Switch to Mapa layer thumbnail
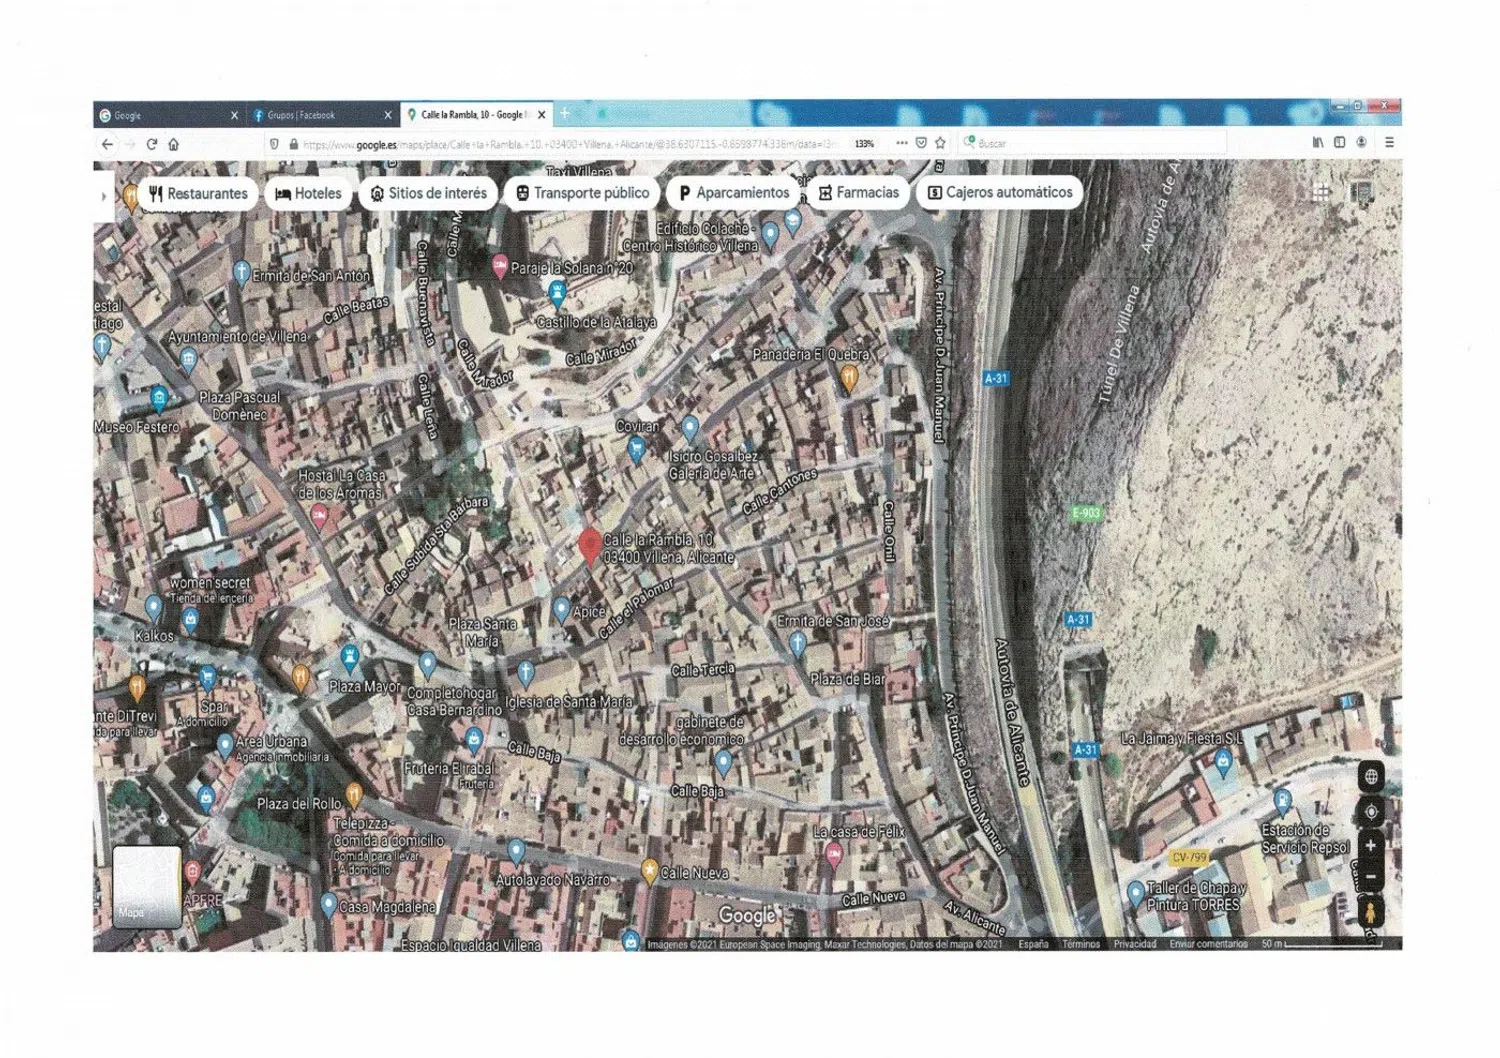Viewport: 1500px width, 1058px height. click(x=146, y=886)
